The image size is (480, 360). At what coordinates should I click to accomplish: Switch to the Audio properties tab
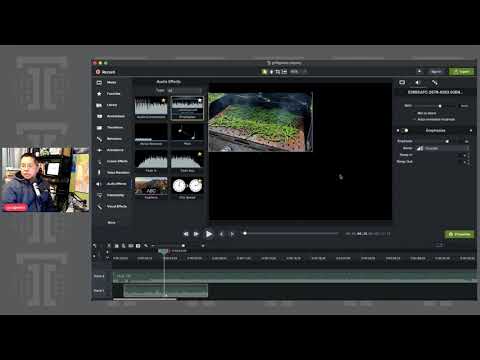(418, 82)
